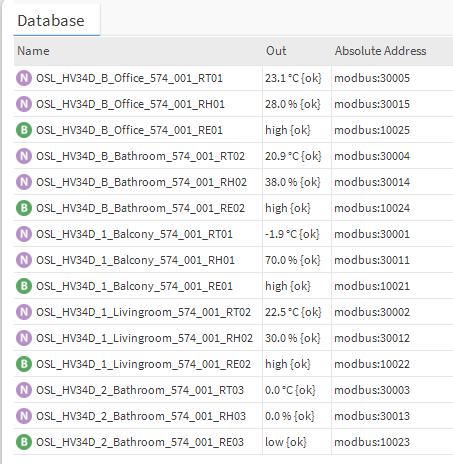This screenshot has height=464, width=453.
Task: Click boolean icon for Balcony RE01 point
Action: pyautogui.click(x=24, y=286)
